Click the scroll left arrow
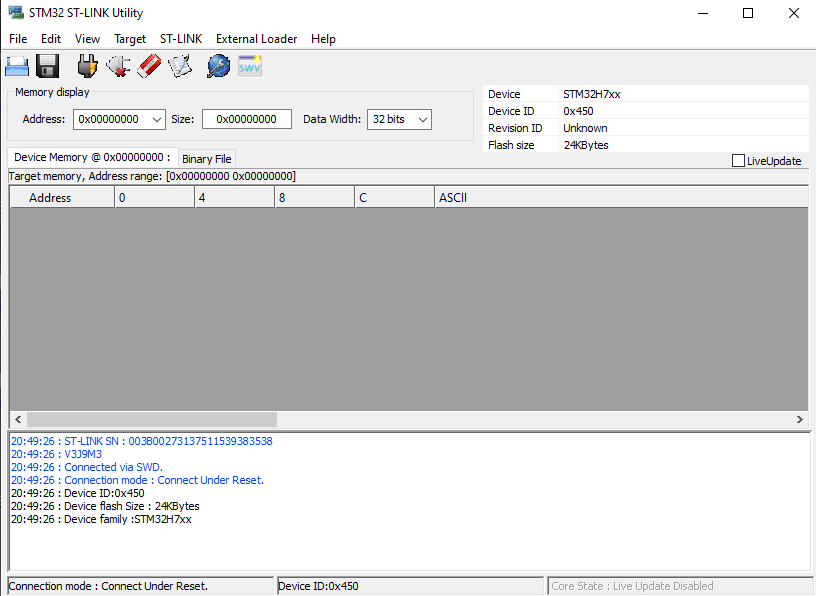 tap(18, 419)
